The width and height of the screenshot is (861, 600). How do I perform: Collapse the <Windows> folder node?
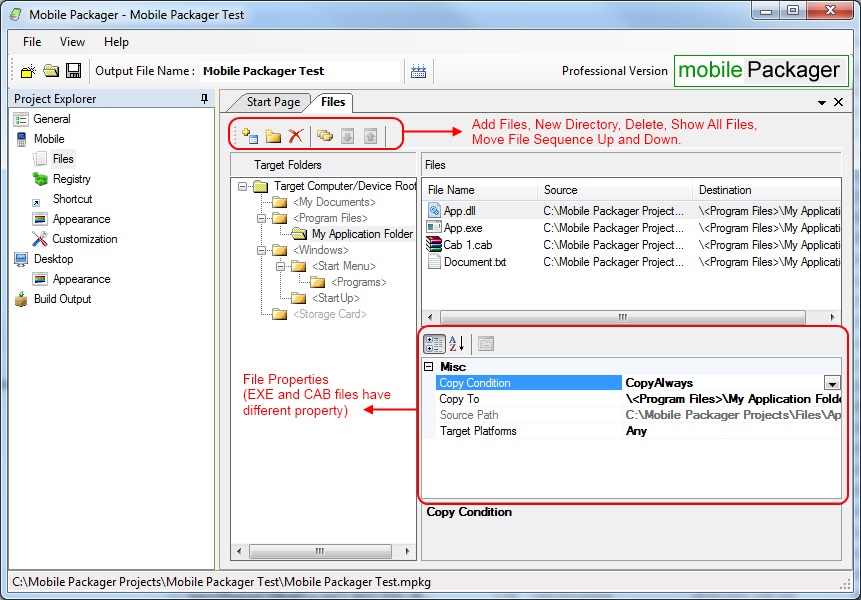261,250
